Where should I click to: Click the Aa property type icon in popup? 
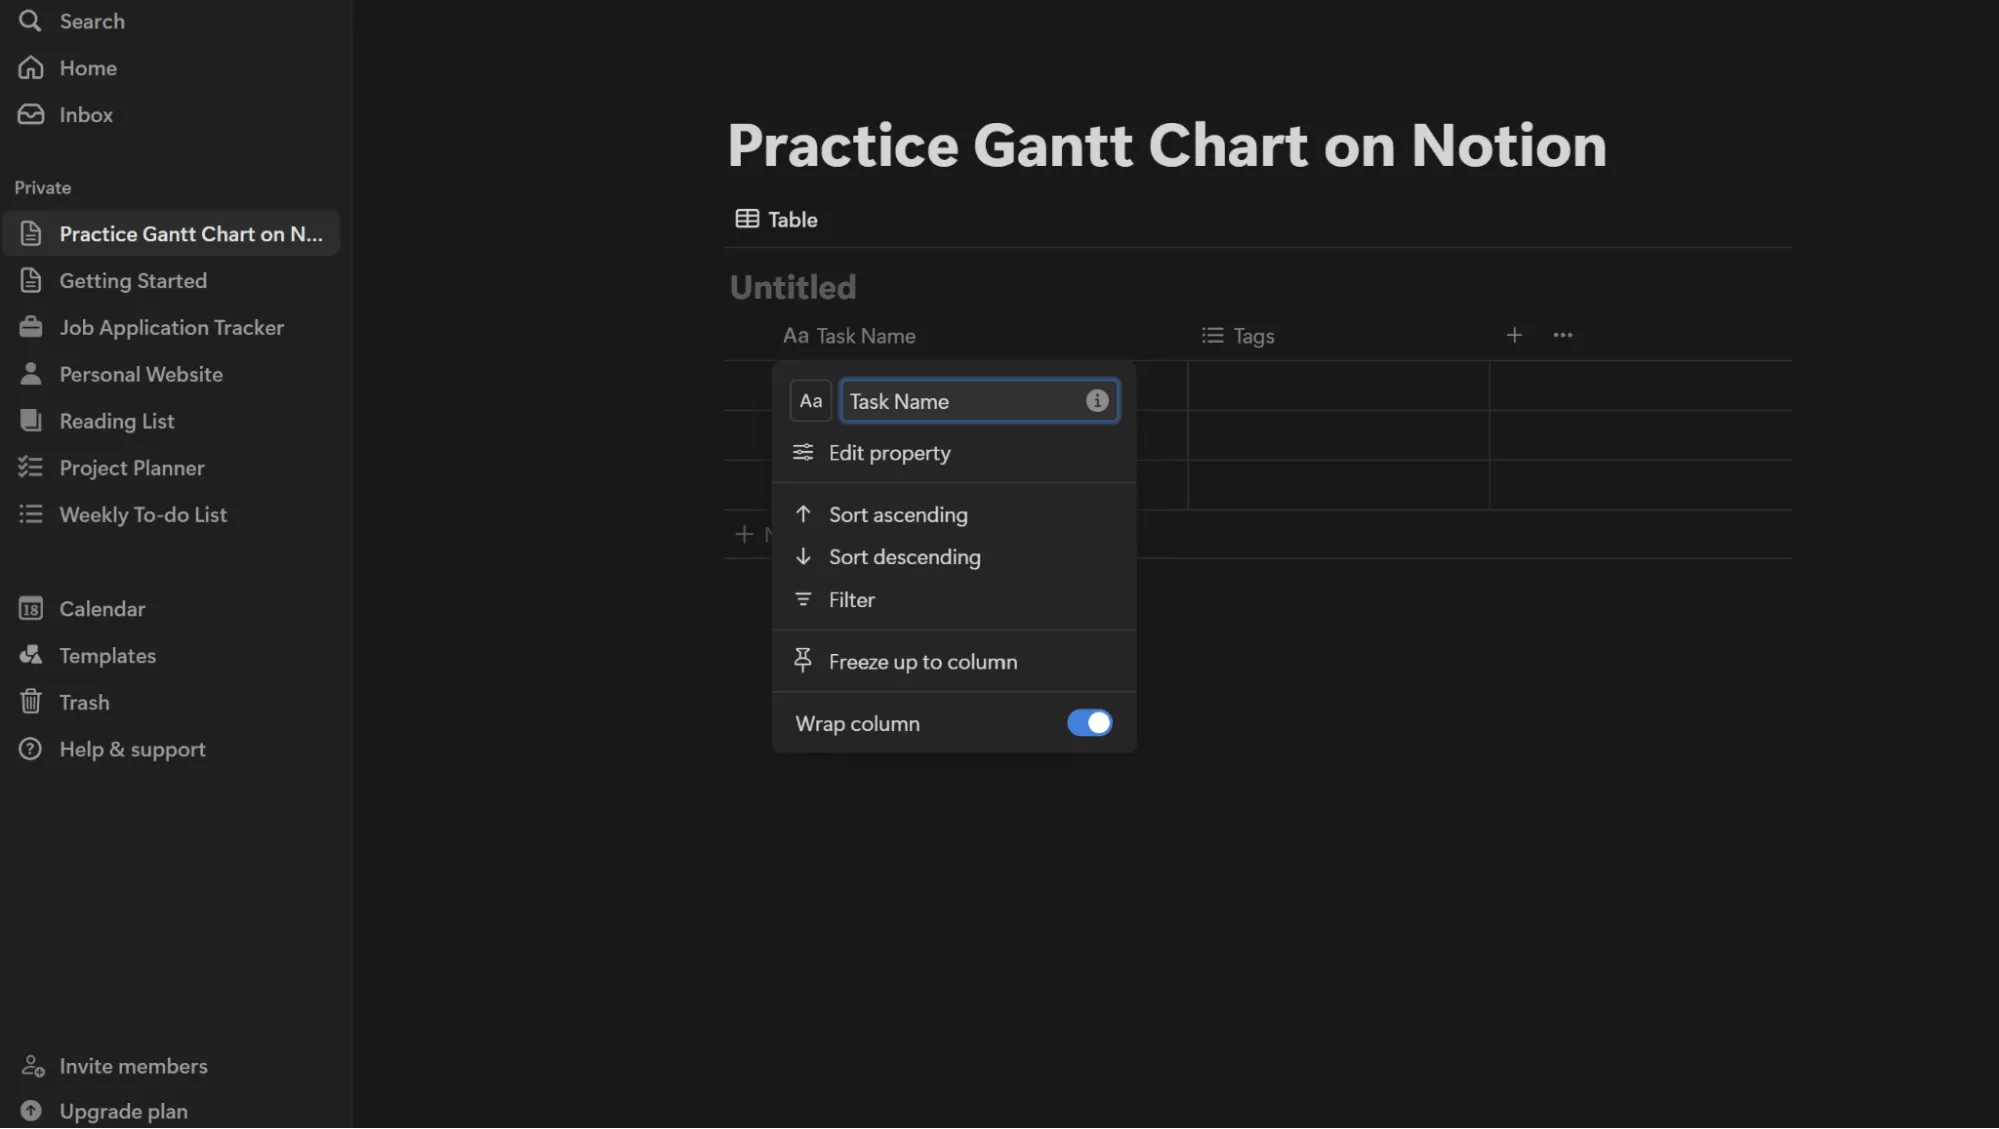[810, 401]
